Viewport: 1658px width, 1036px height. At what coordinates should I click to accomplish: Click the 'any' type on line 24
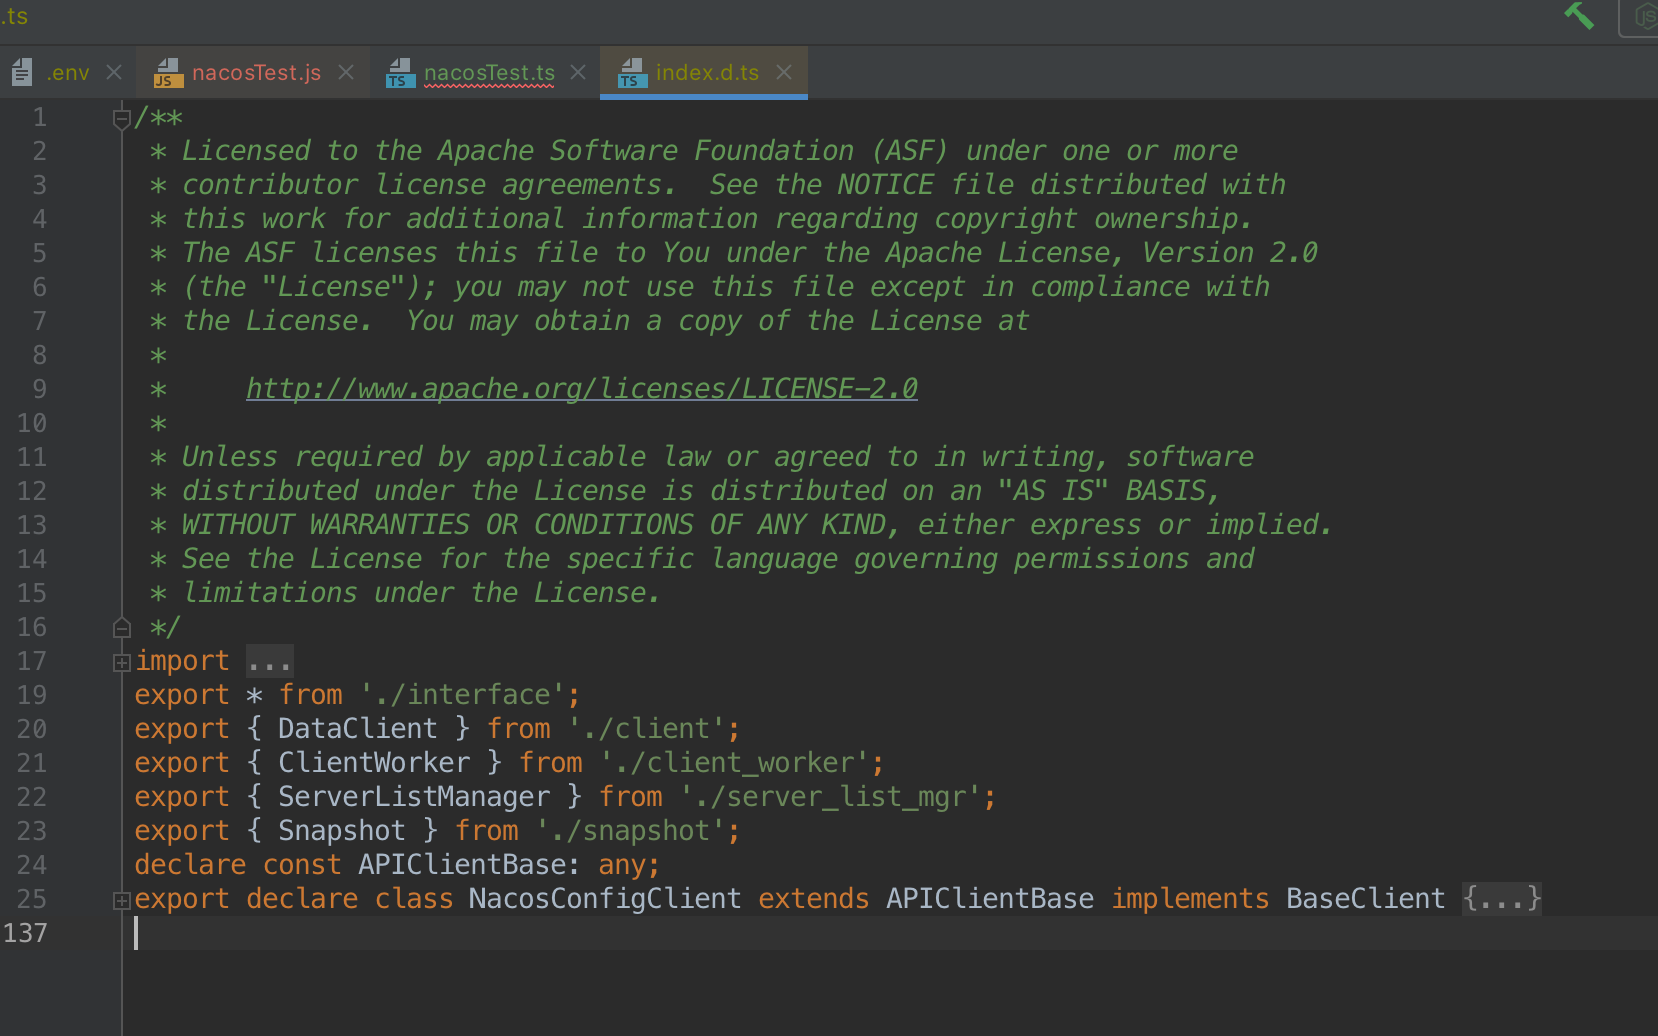[x=622, y=865]
